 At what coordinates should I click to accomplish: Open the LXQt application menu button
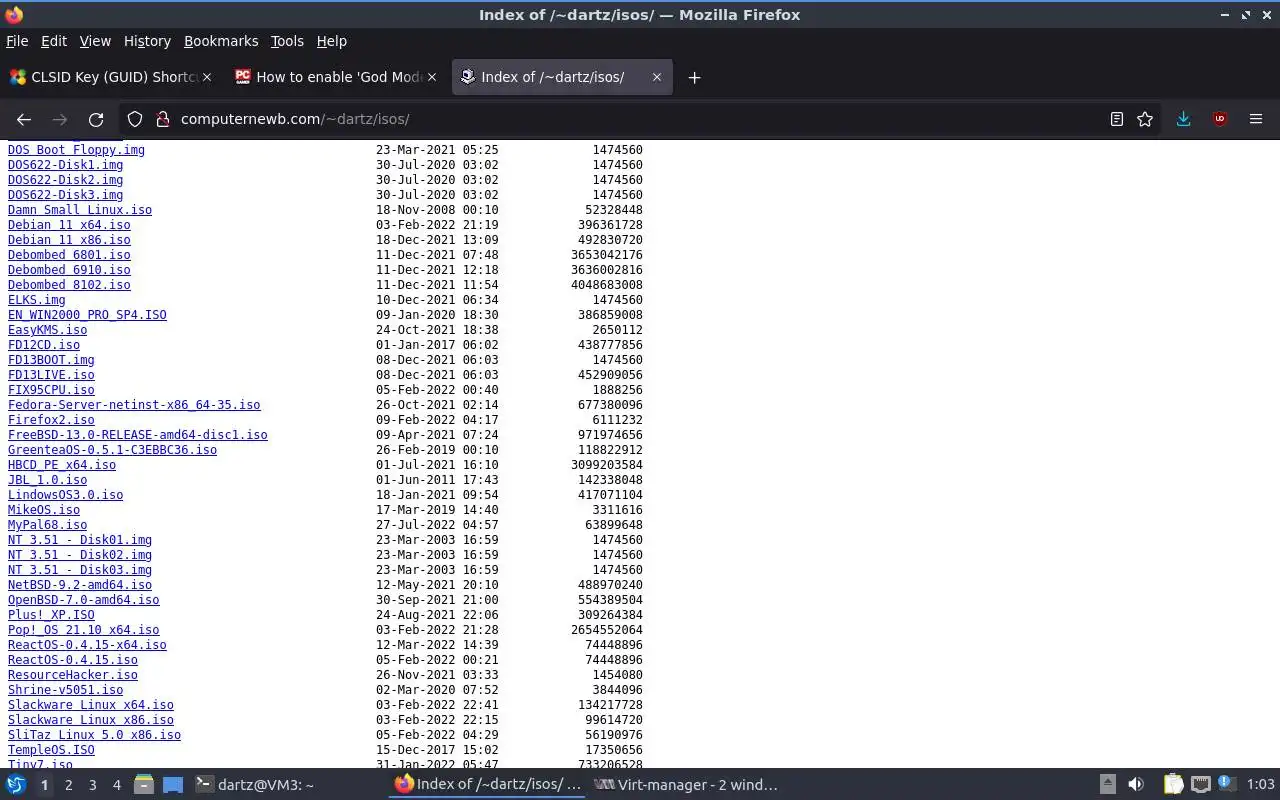16,785
